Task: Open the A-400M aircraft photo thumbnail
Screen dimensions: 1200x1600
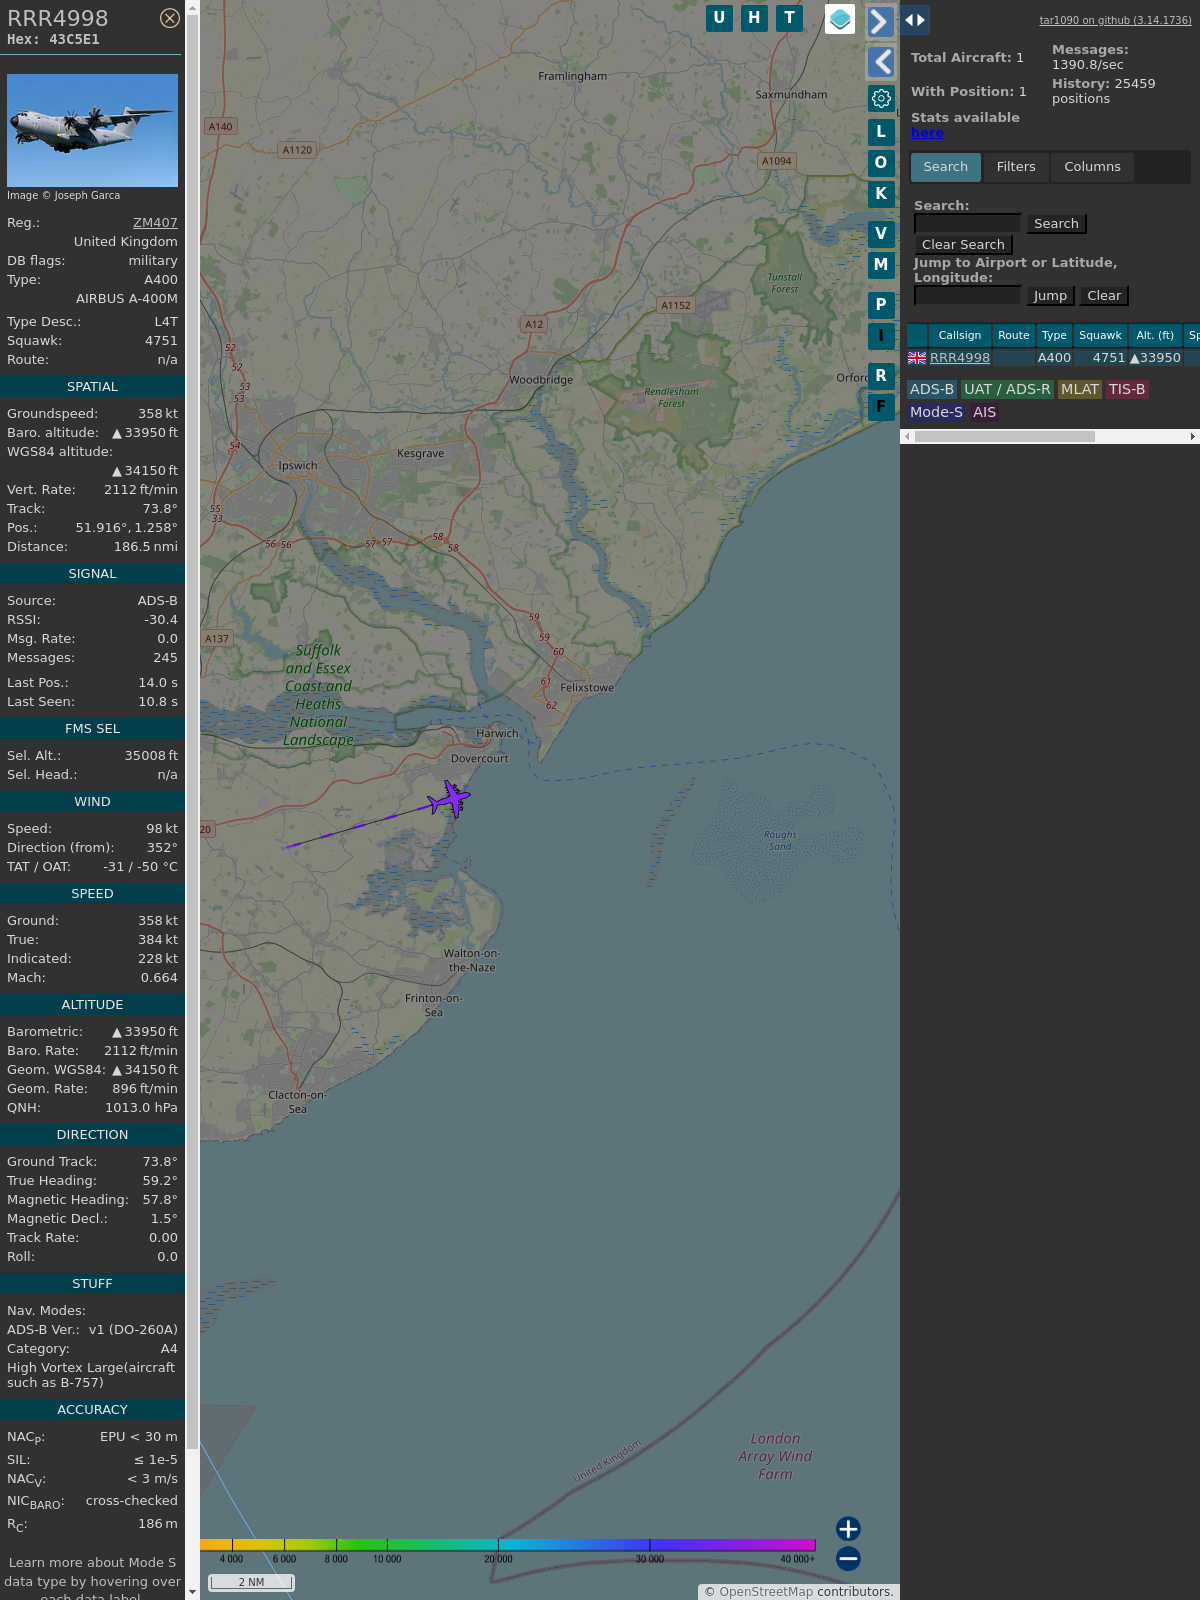Action: (92, 130)
